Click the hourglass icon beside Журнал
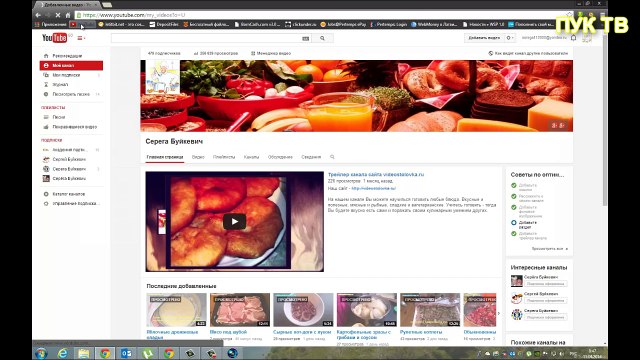Viewport: 640px width, 360px height. (x=46, y=84)
